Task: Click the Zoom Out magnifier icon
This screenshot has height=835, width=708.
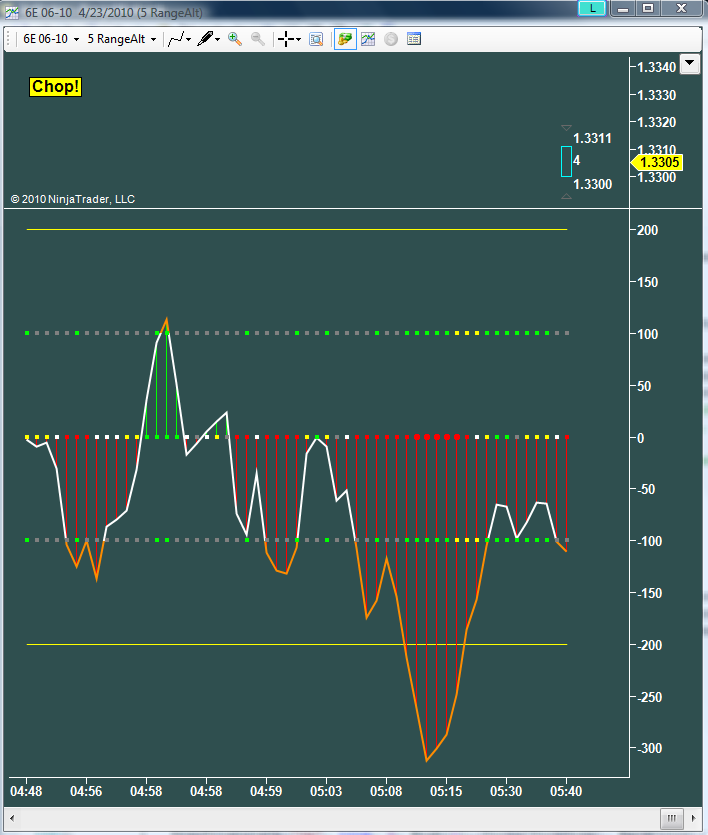Action: point(258,39)
